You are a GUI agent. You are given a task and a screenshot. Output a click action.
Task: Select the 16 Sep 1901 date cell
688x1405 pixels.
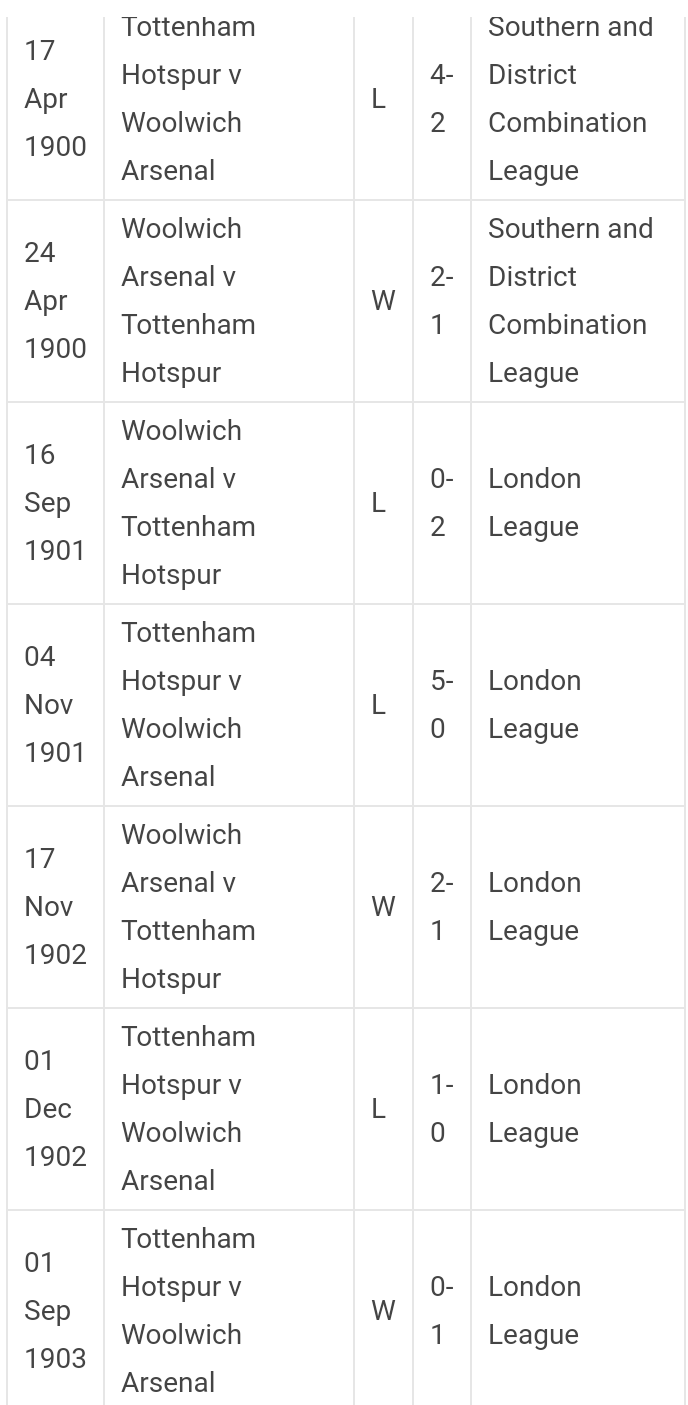click(x=55, y=503)
